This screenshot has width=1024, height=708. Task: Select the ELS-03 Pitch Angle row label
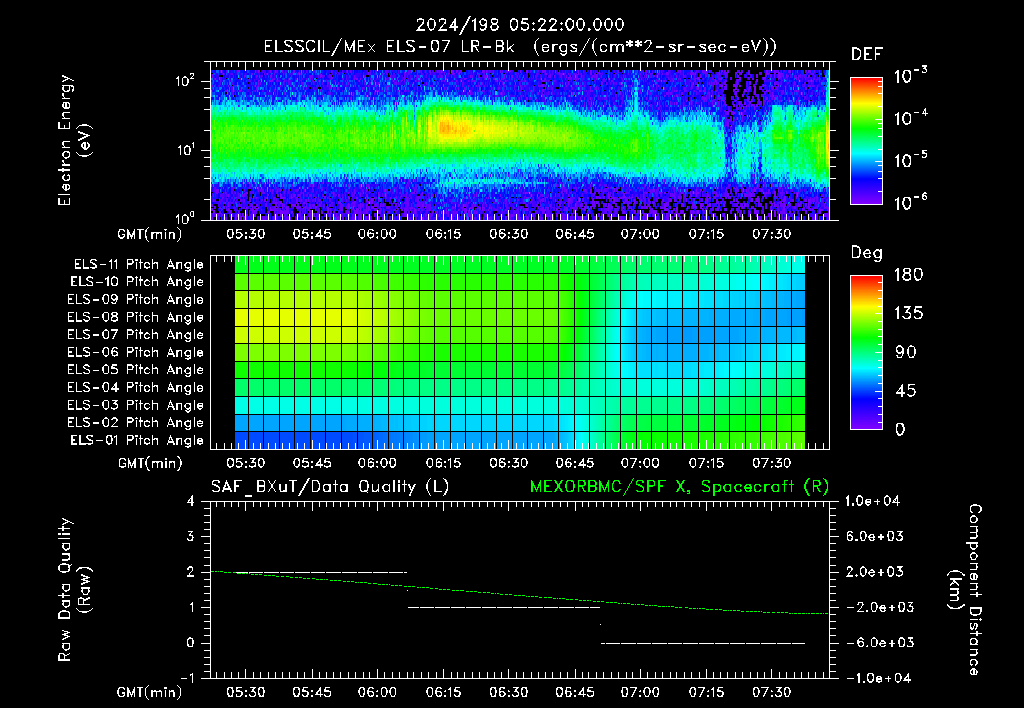point(136,405)
